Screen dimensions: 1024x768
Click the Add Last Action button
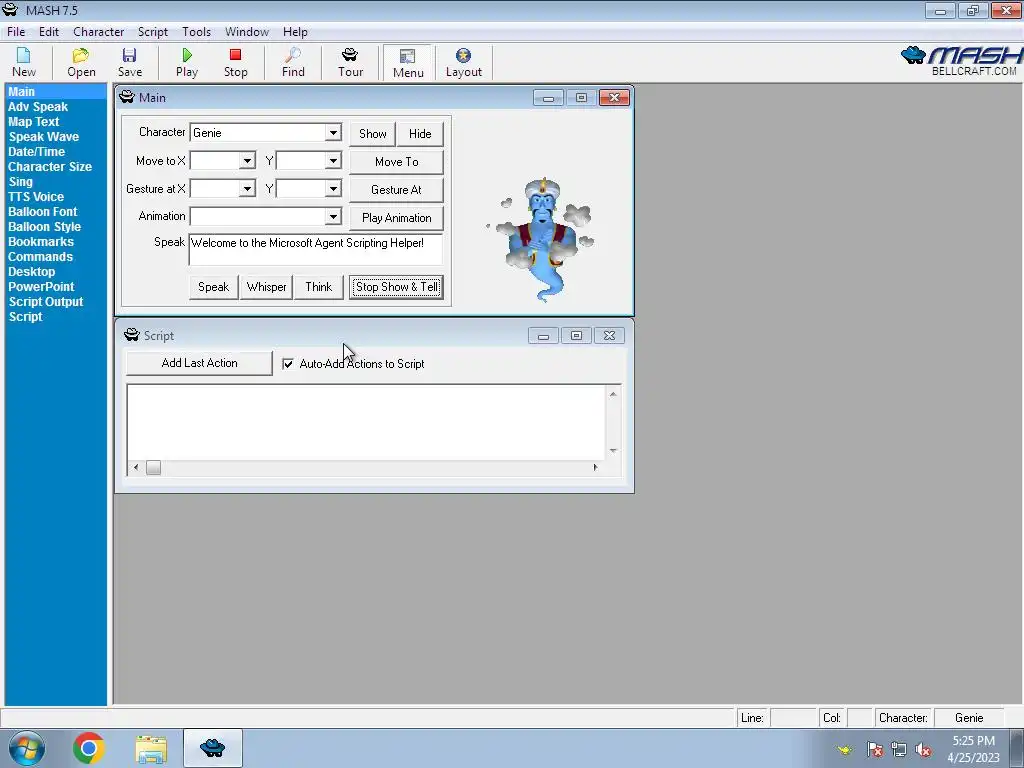199,363
